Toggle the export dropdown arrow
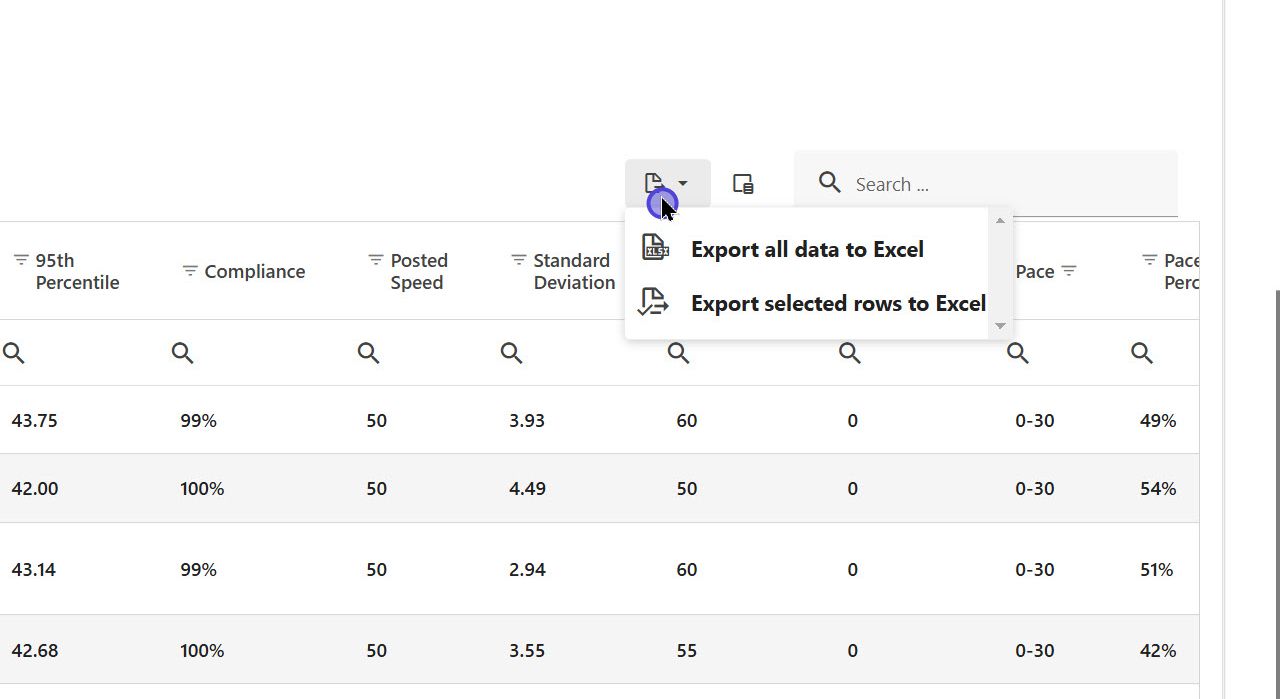The image size is (1280, 699). point(683,184)
